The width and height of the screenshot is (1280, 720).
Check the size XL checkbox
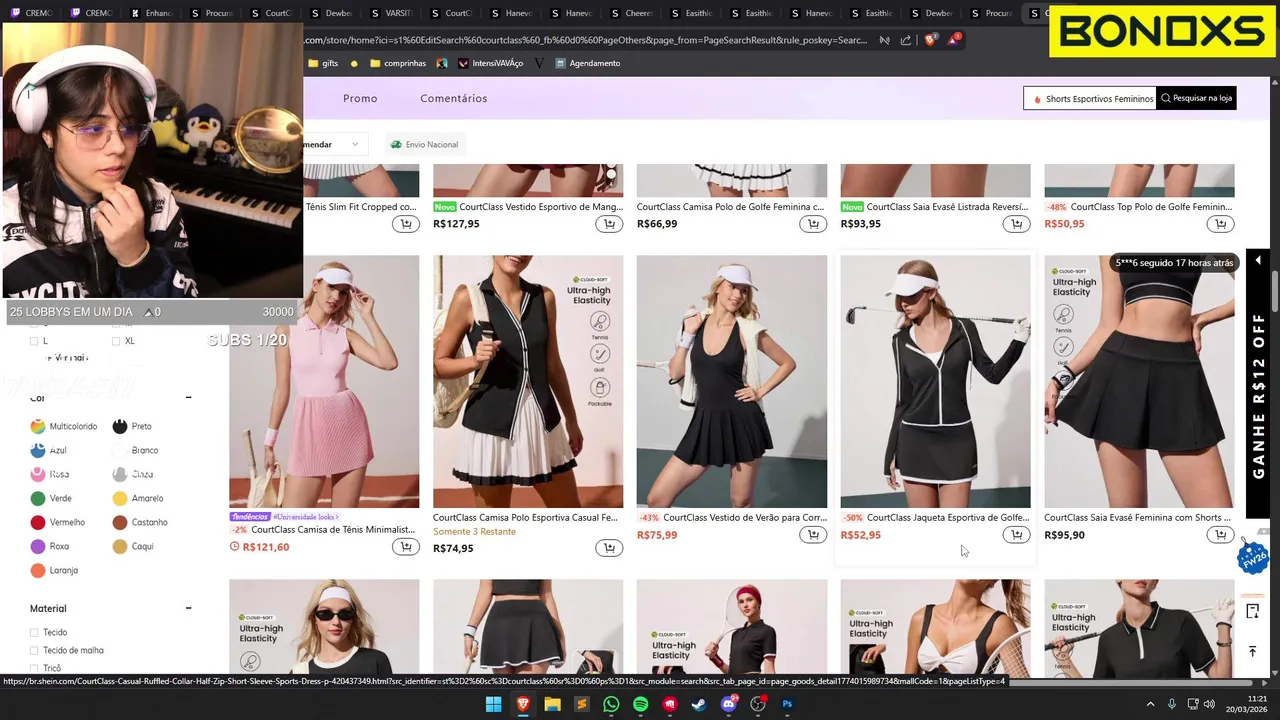(116, 341)
